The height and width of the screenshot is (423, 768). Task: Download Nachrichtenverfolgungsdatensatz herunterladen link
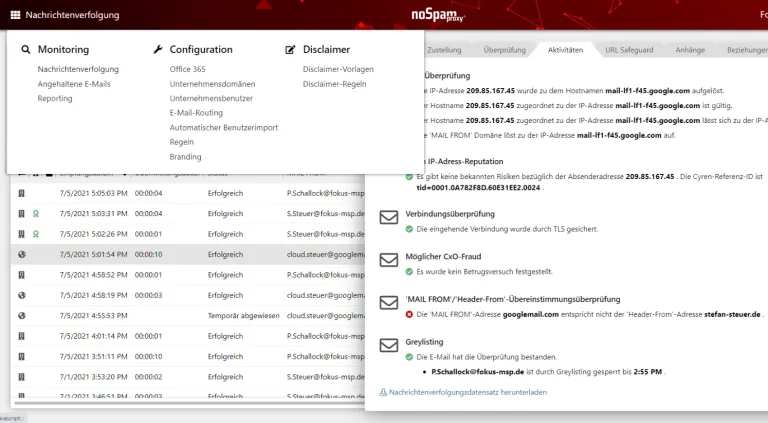(468, 392)
